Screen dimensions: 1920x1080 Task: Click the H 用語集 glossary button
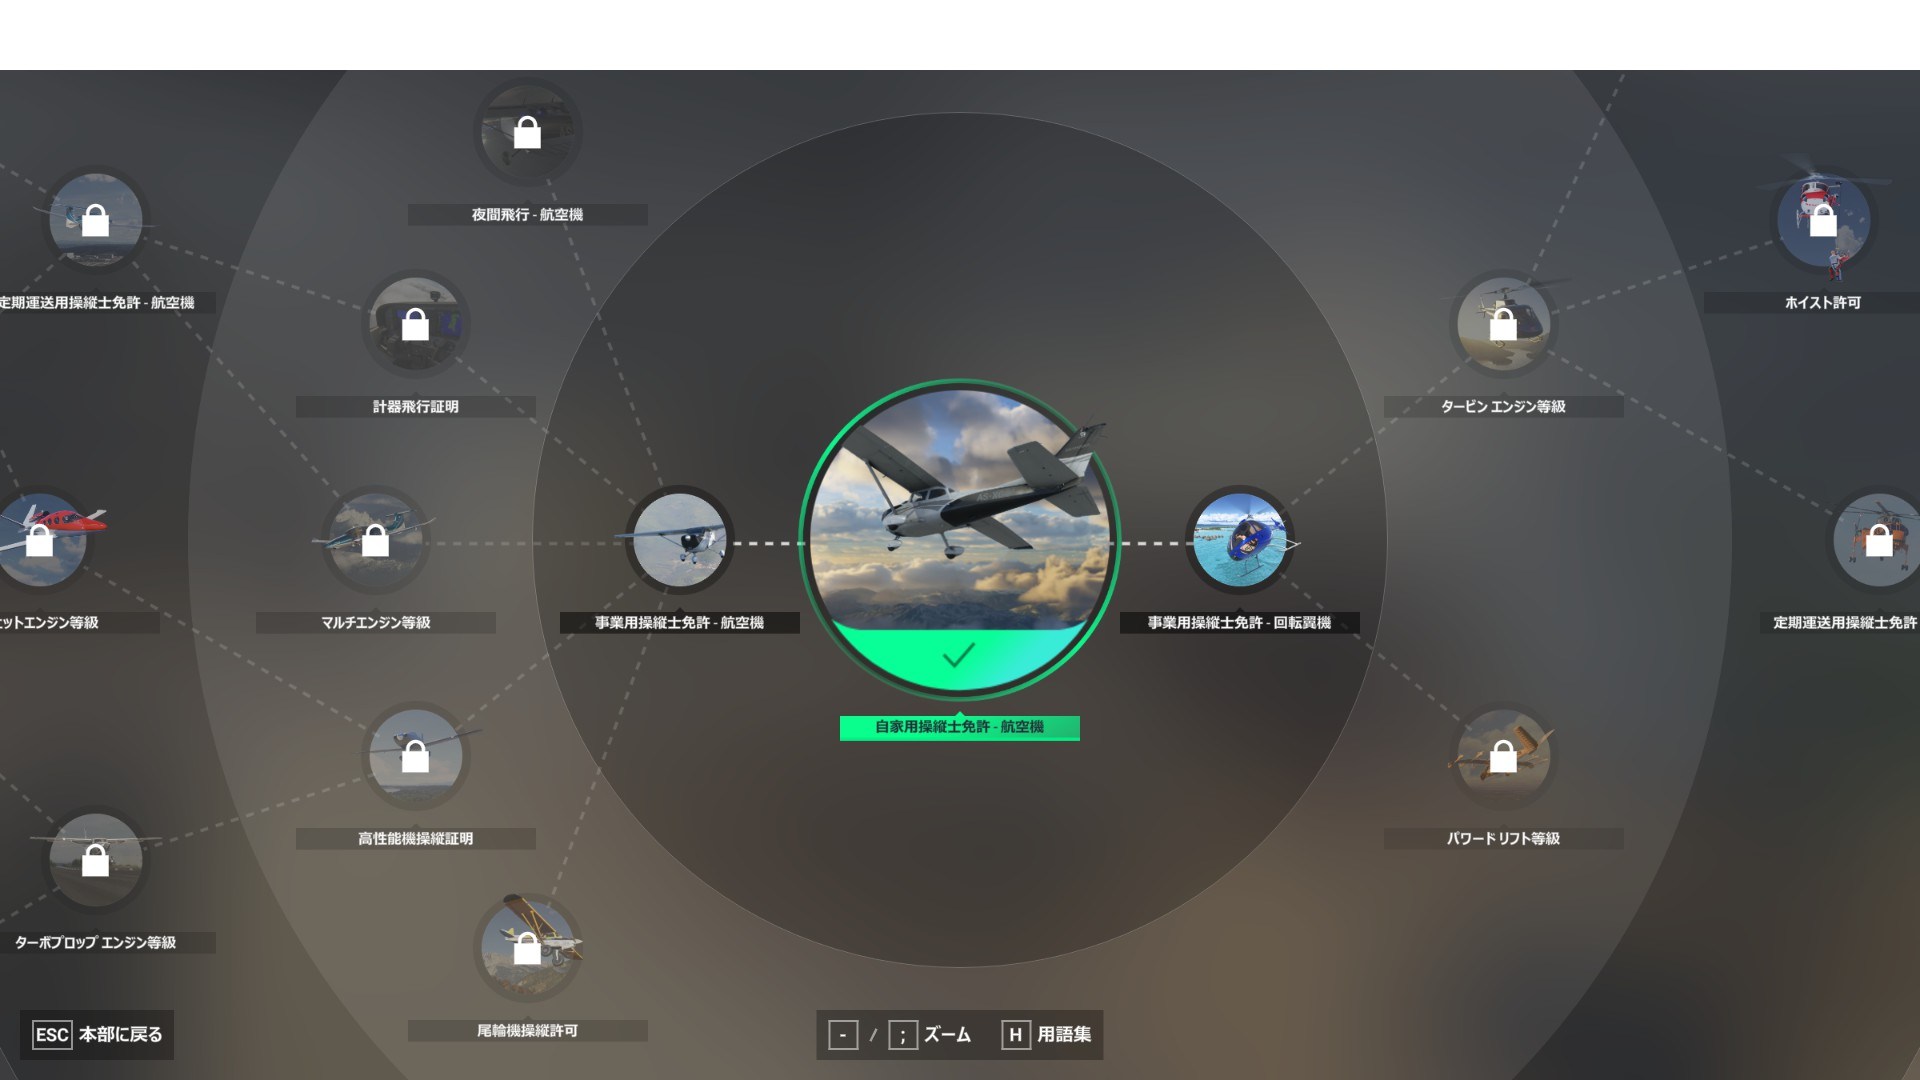1047,1035
